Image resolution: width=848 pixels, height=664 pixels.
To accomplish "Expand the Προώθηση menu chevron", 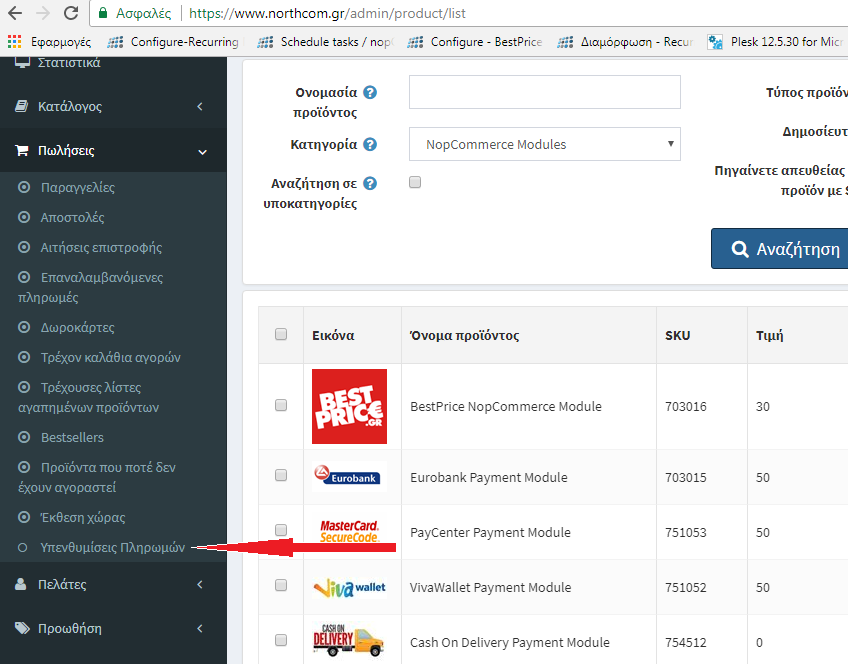I will coord(200,628).
